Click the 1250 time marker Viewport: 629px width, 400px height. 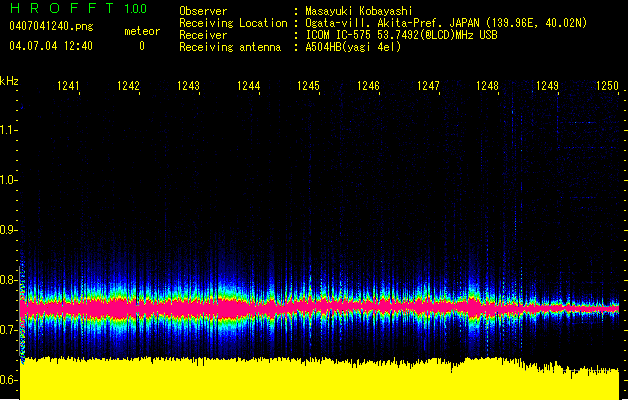(607, 87)
